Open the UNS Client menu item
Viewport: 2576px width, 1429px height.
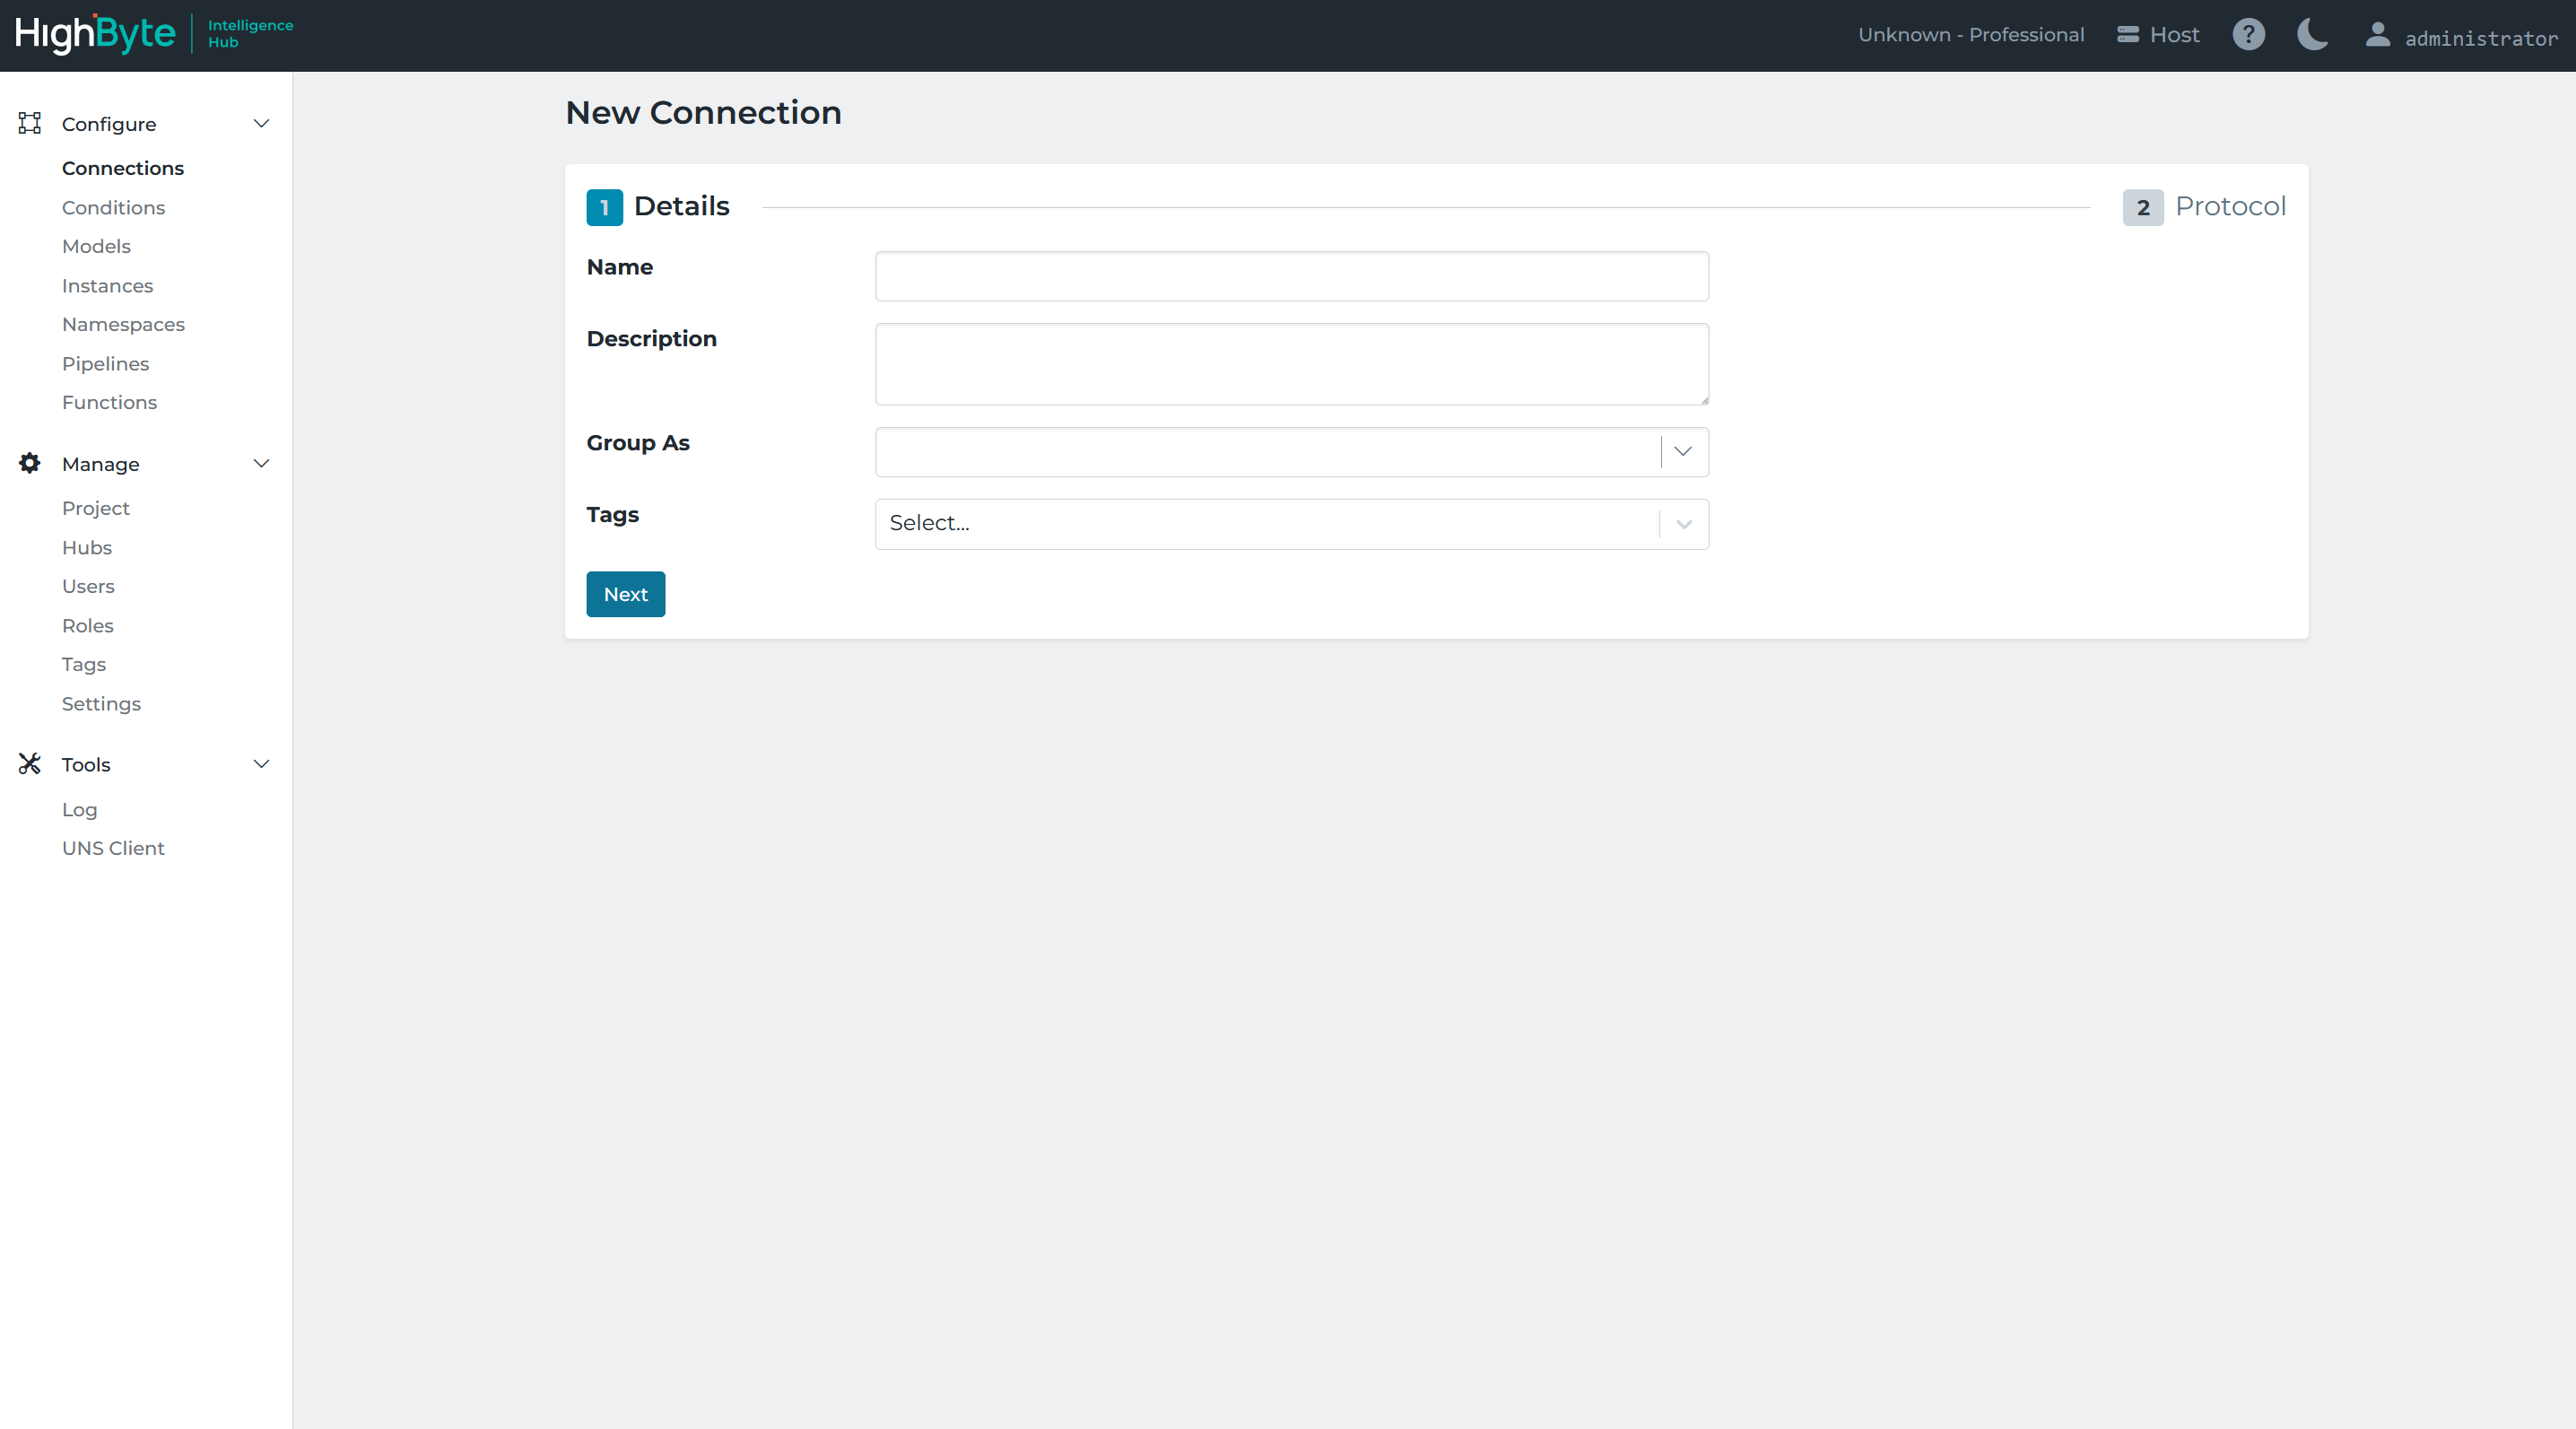(113, 848)
